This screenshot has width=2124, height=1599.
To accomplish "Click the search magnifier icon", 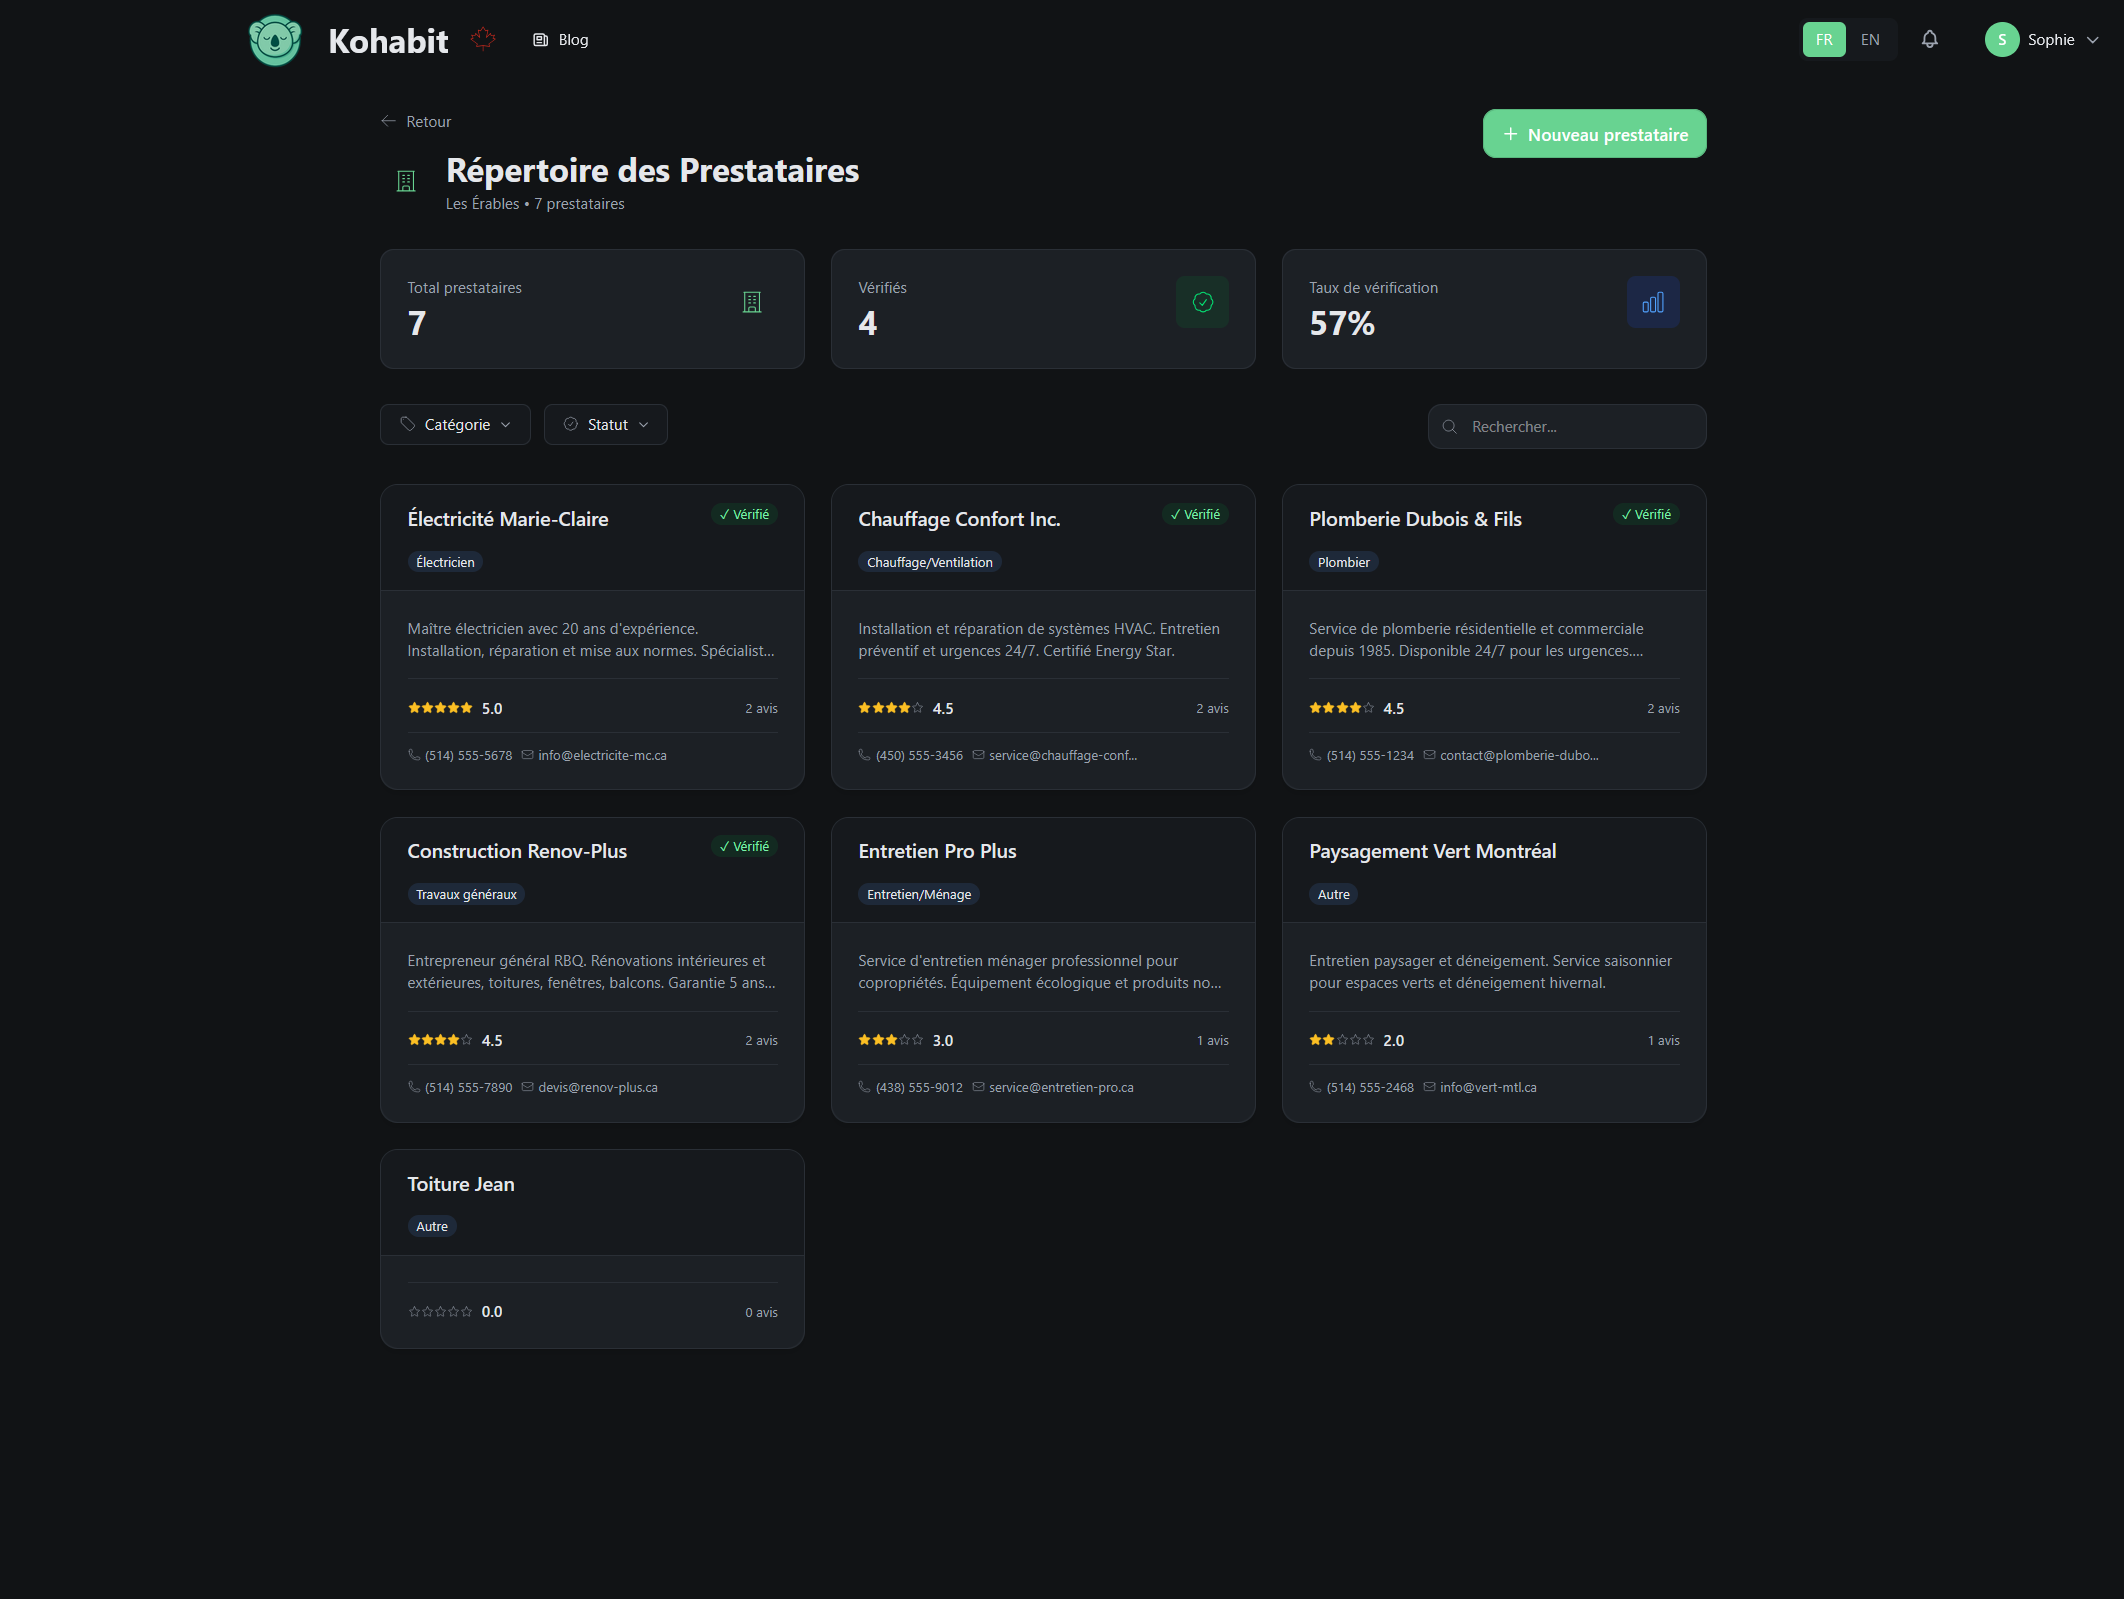I will (1450, 426).
